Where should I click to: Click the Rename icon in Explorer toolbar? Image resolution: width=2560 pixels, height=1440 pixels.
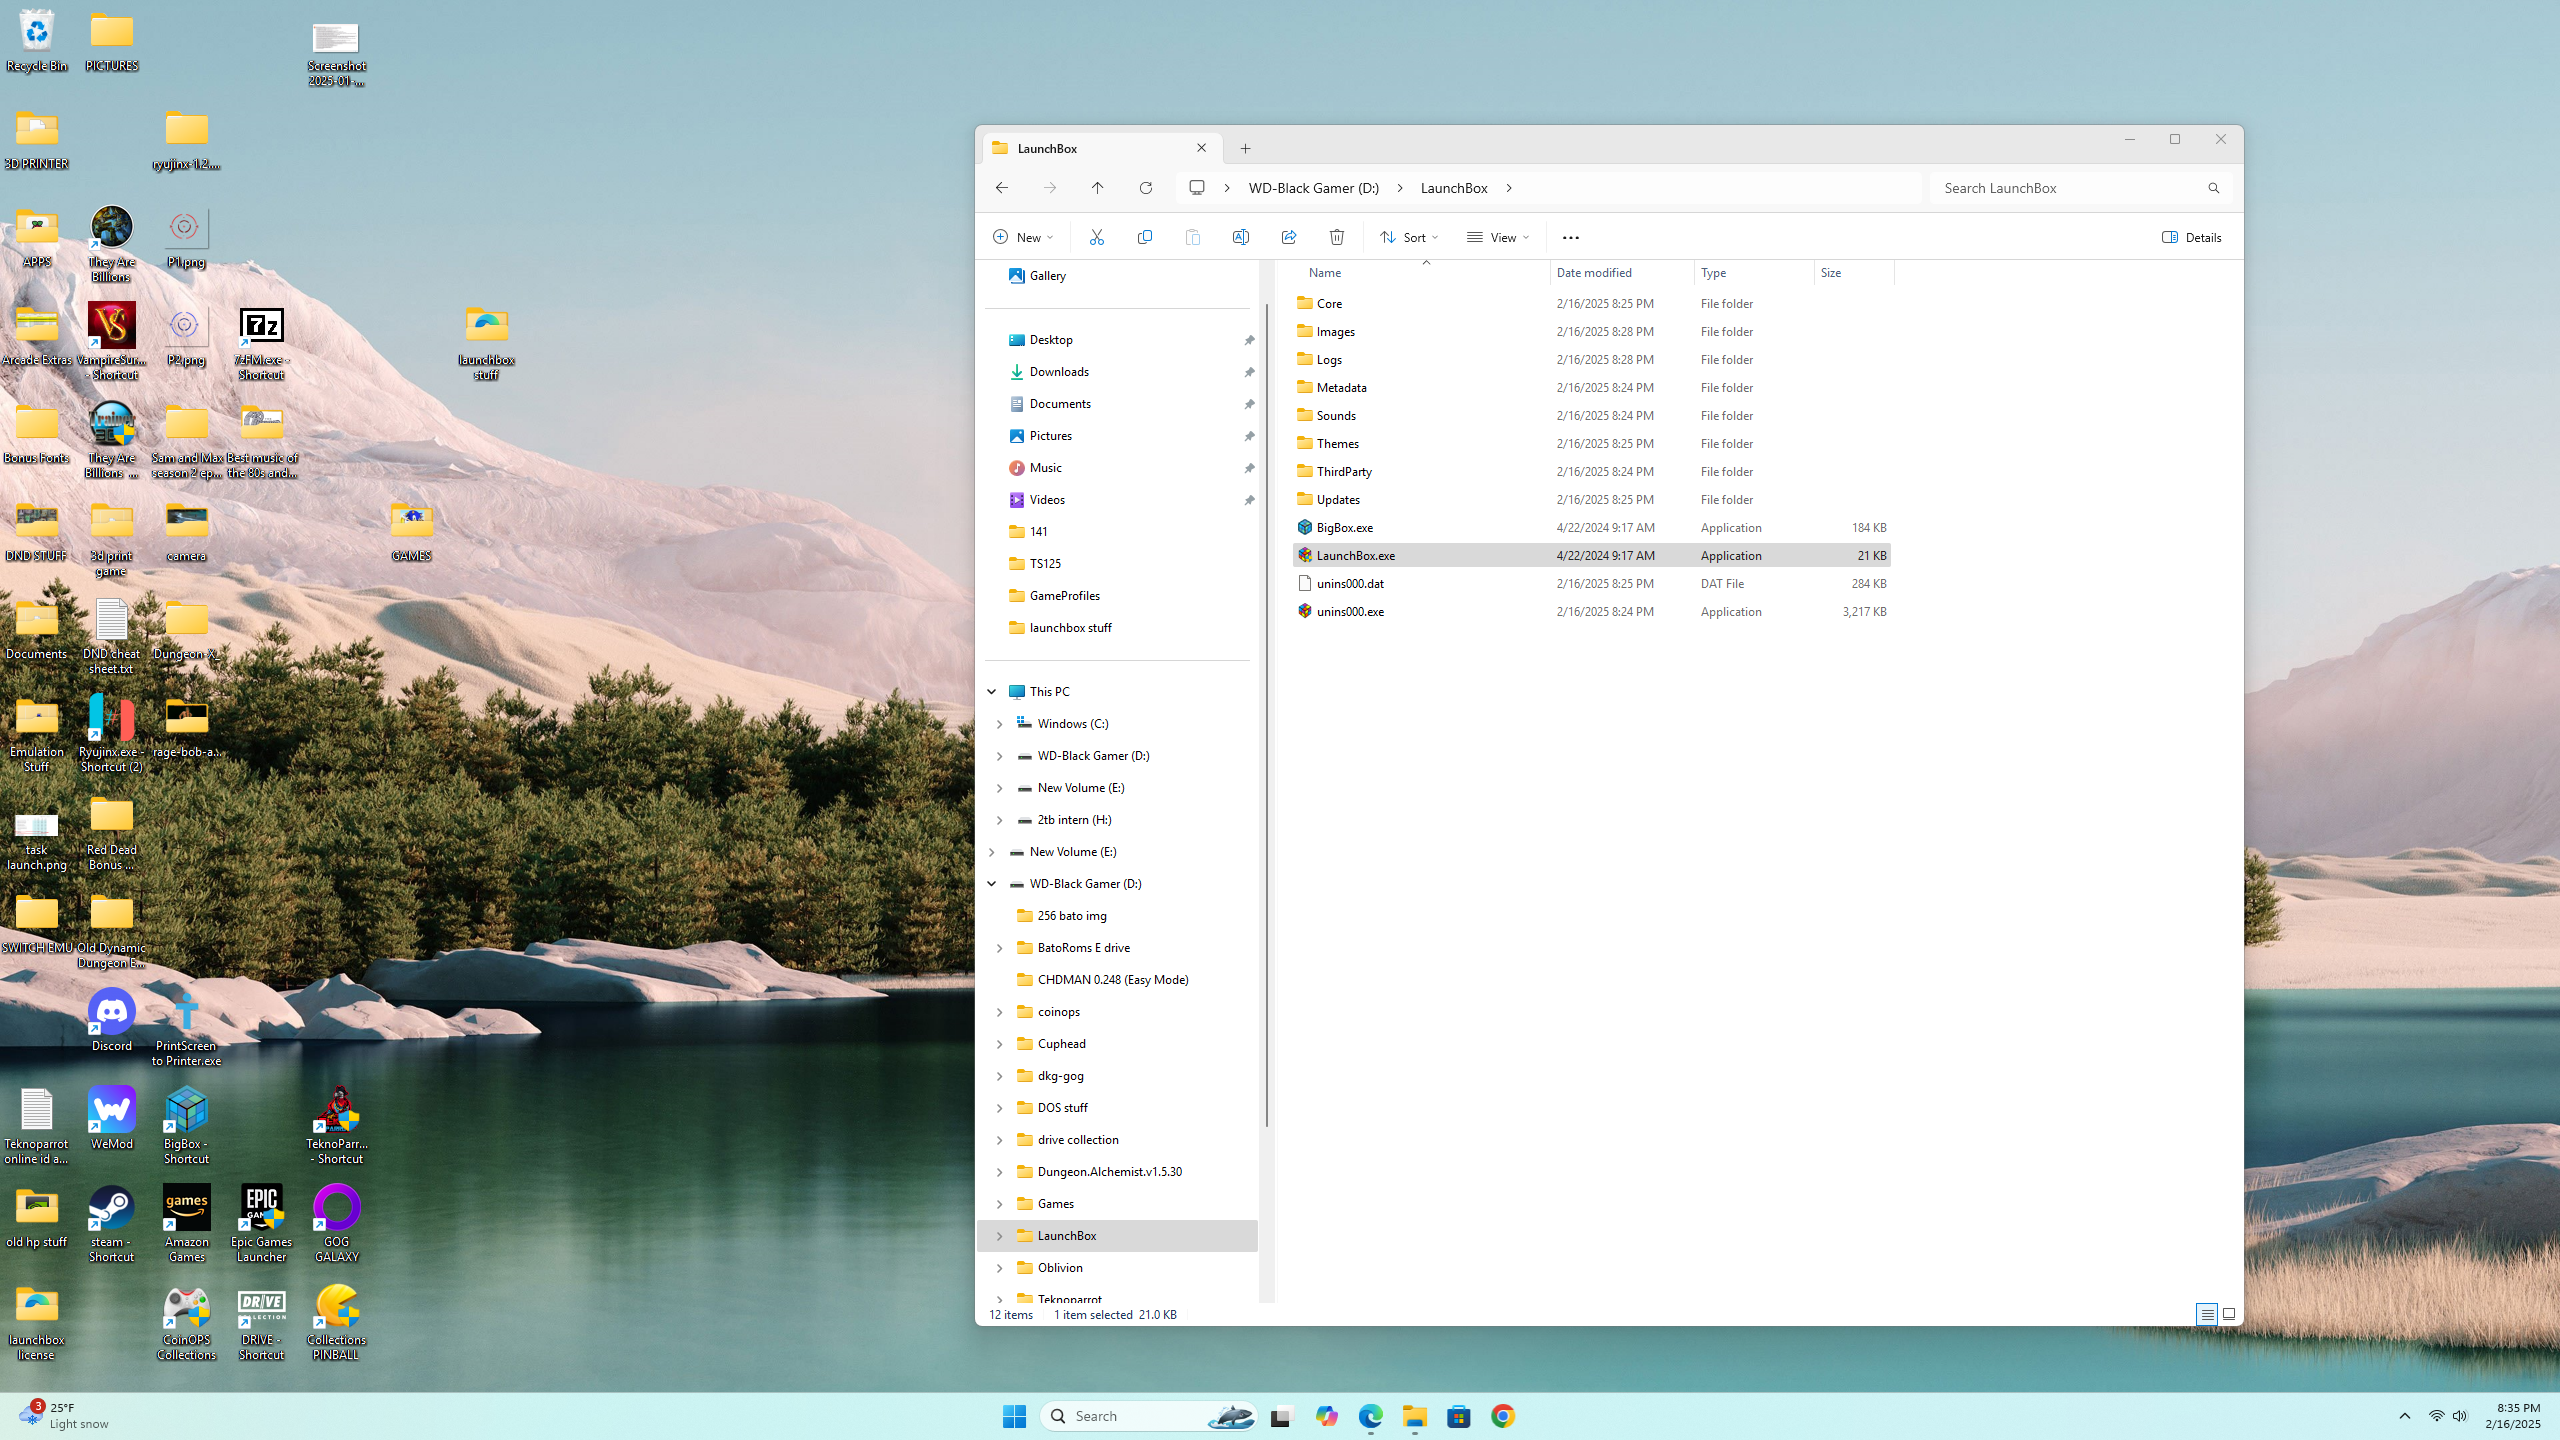point(1241,237)
